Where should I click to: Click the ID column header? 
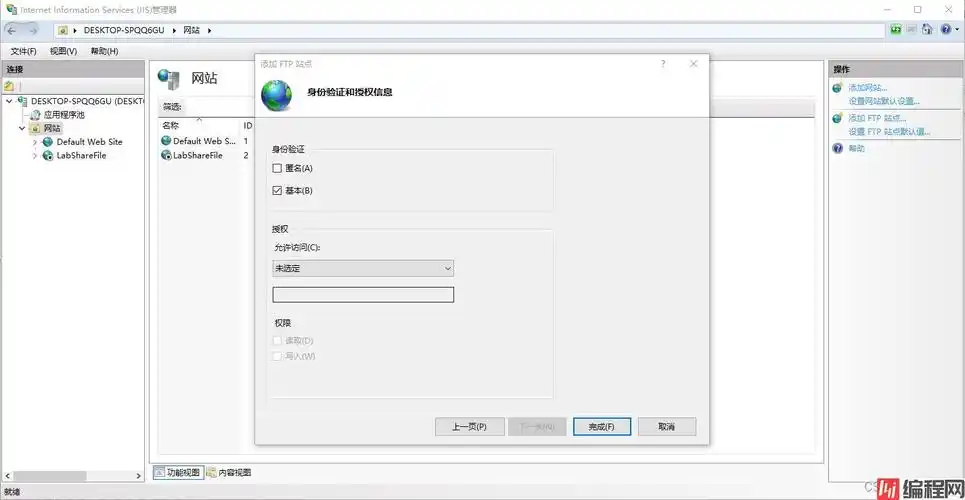(x=248, y=126)
